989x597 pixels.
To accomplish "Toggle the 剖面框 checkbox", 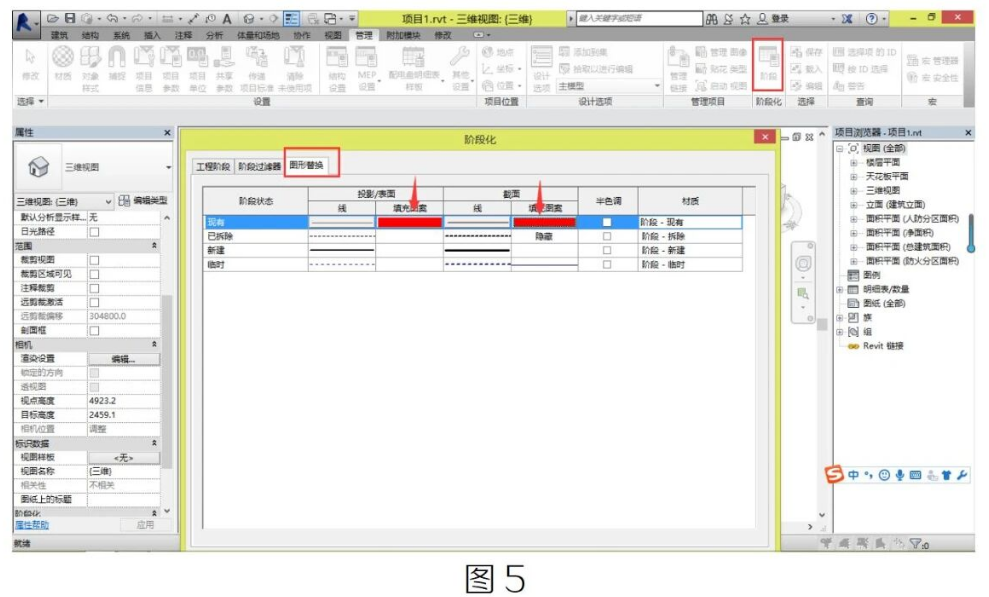I will coord(94,330).
